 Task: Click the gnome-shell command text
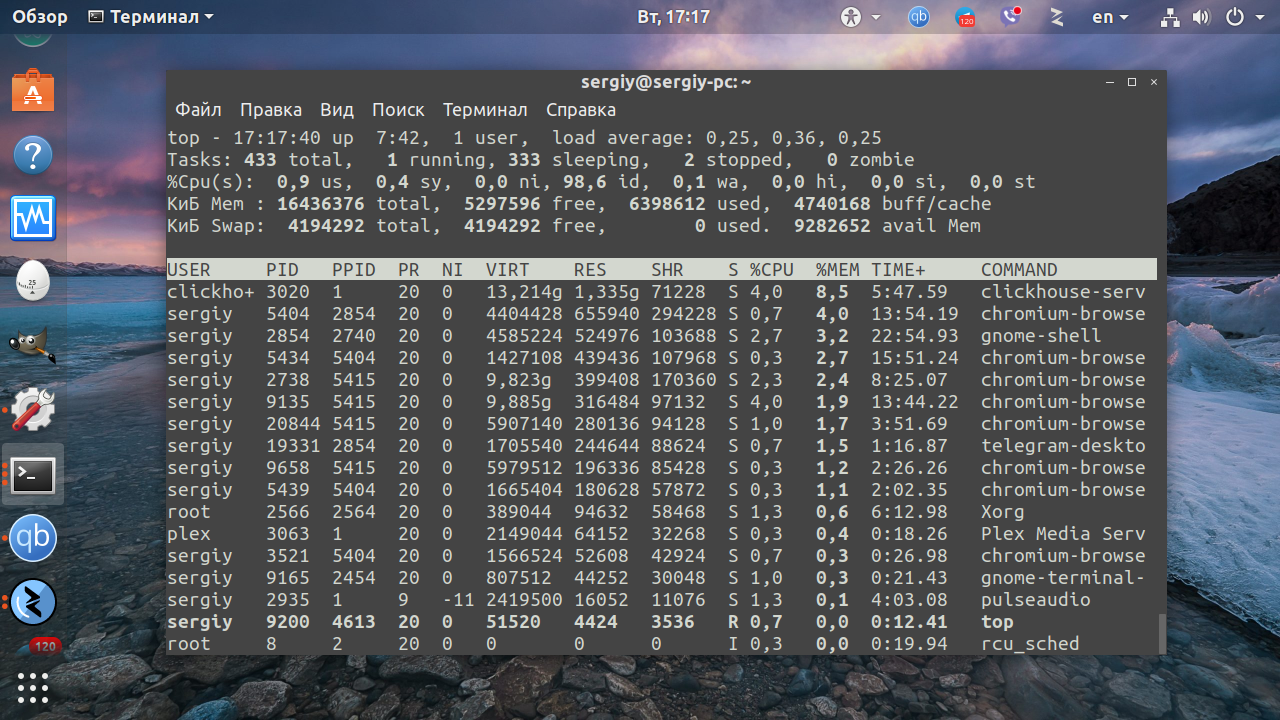[1041, 336]
